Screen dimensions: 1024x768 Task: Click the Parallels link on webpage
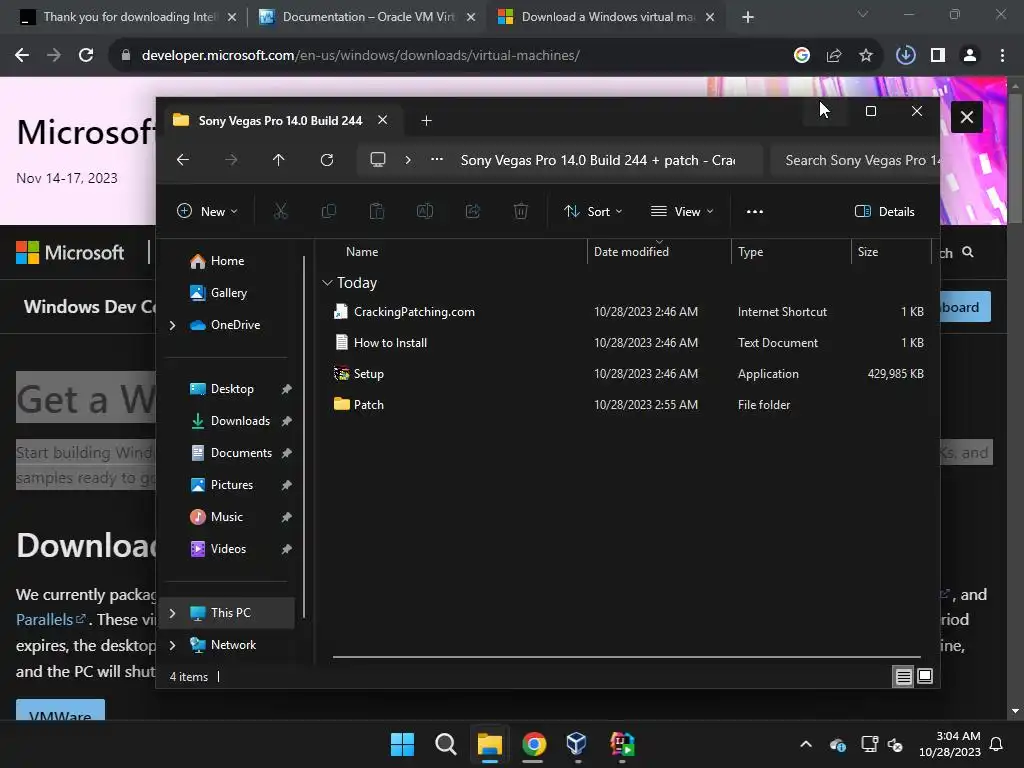(50, 619)
